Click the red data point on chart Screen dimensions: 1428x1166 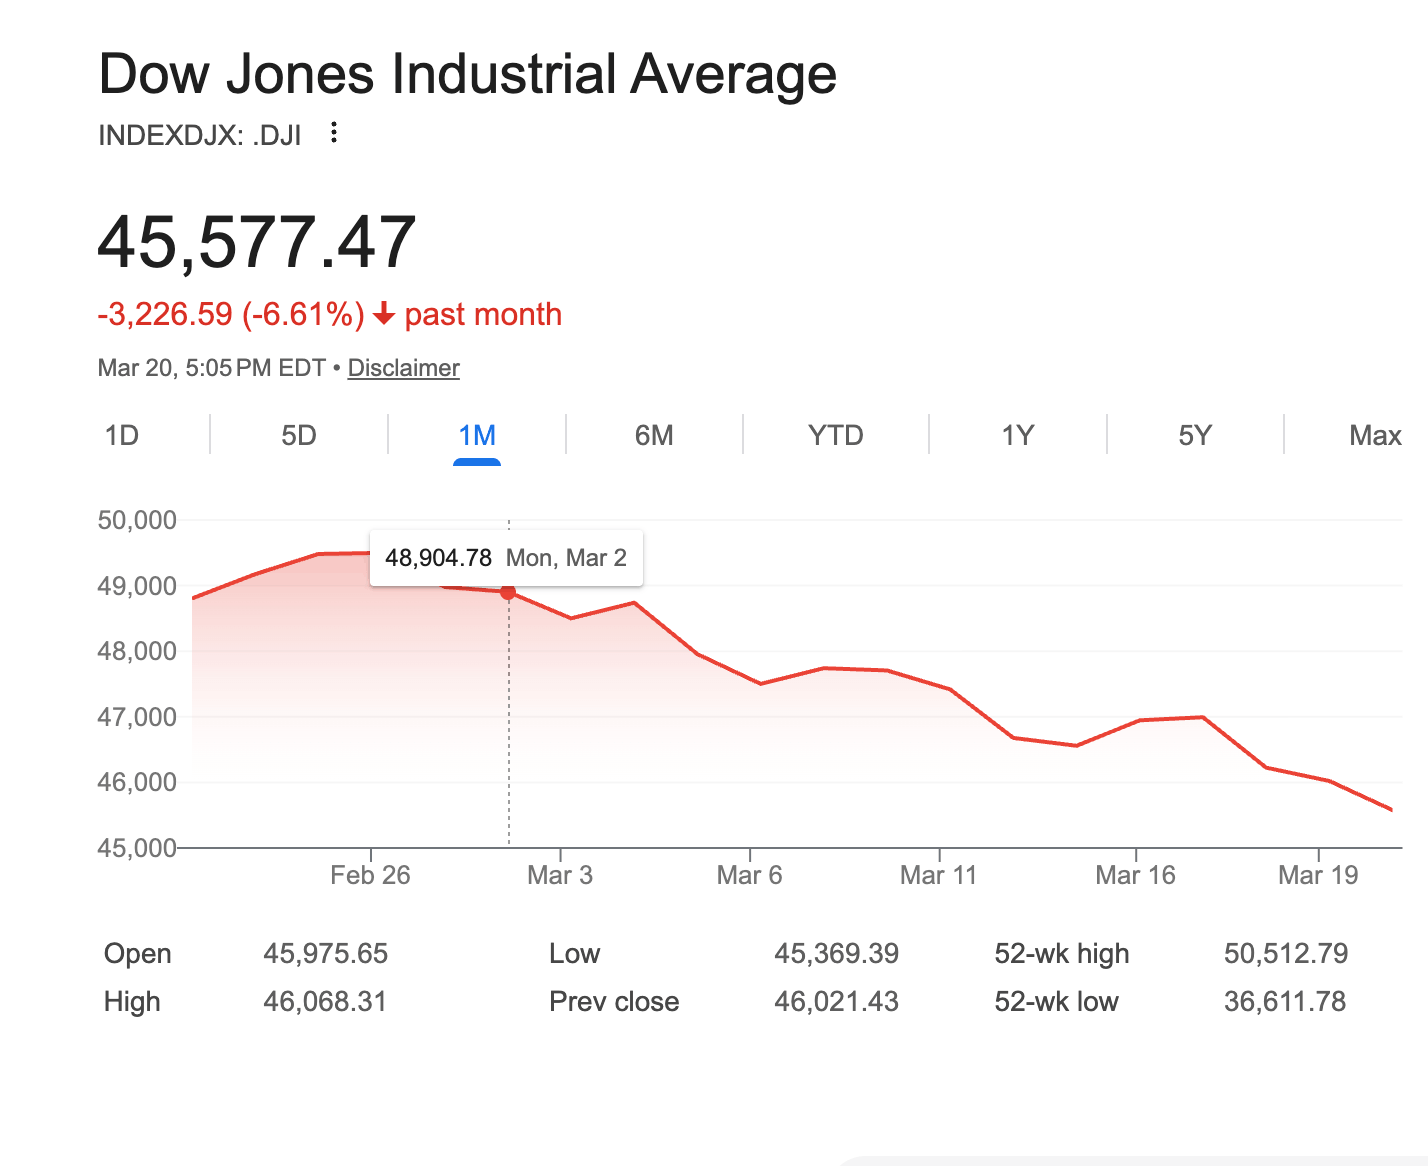click(x=508, y=593)
